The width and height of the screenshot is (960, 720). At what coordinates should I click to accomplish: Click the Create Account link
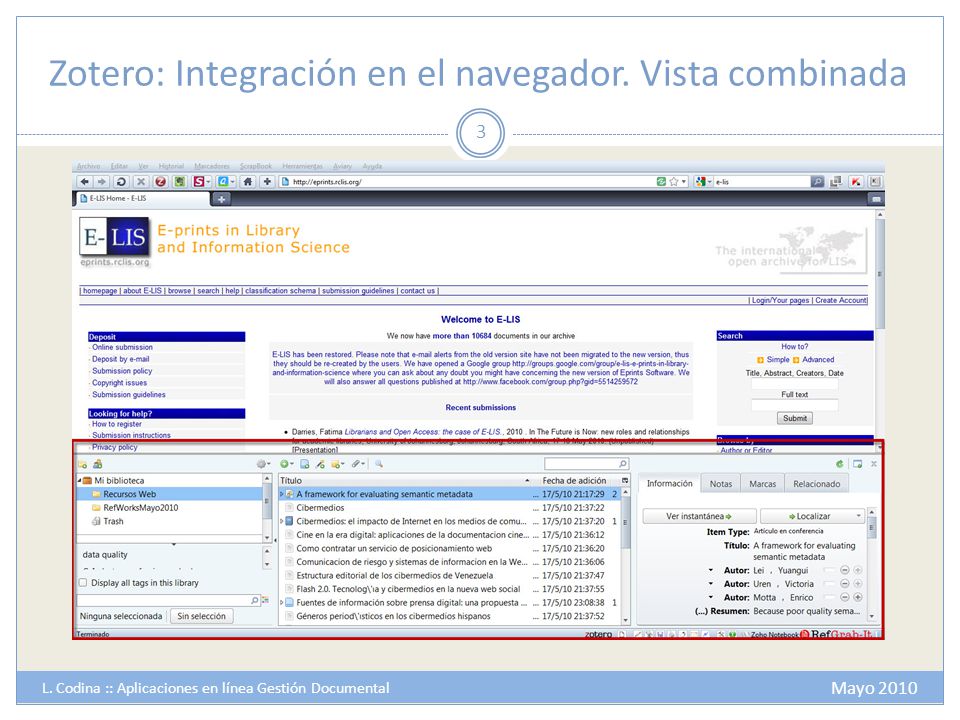pyautogui.click(x=841, y=300)
